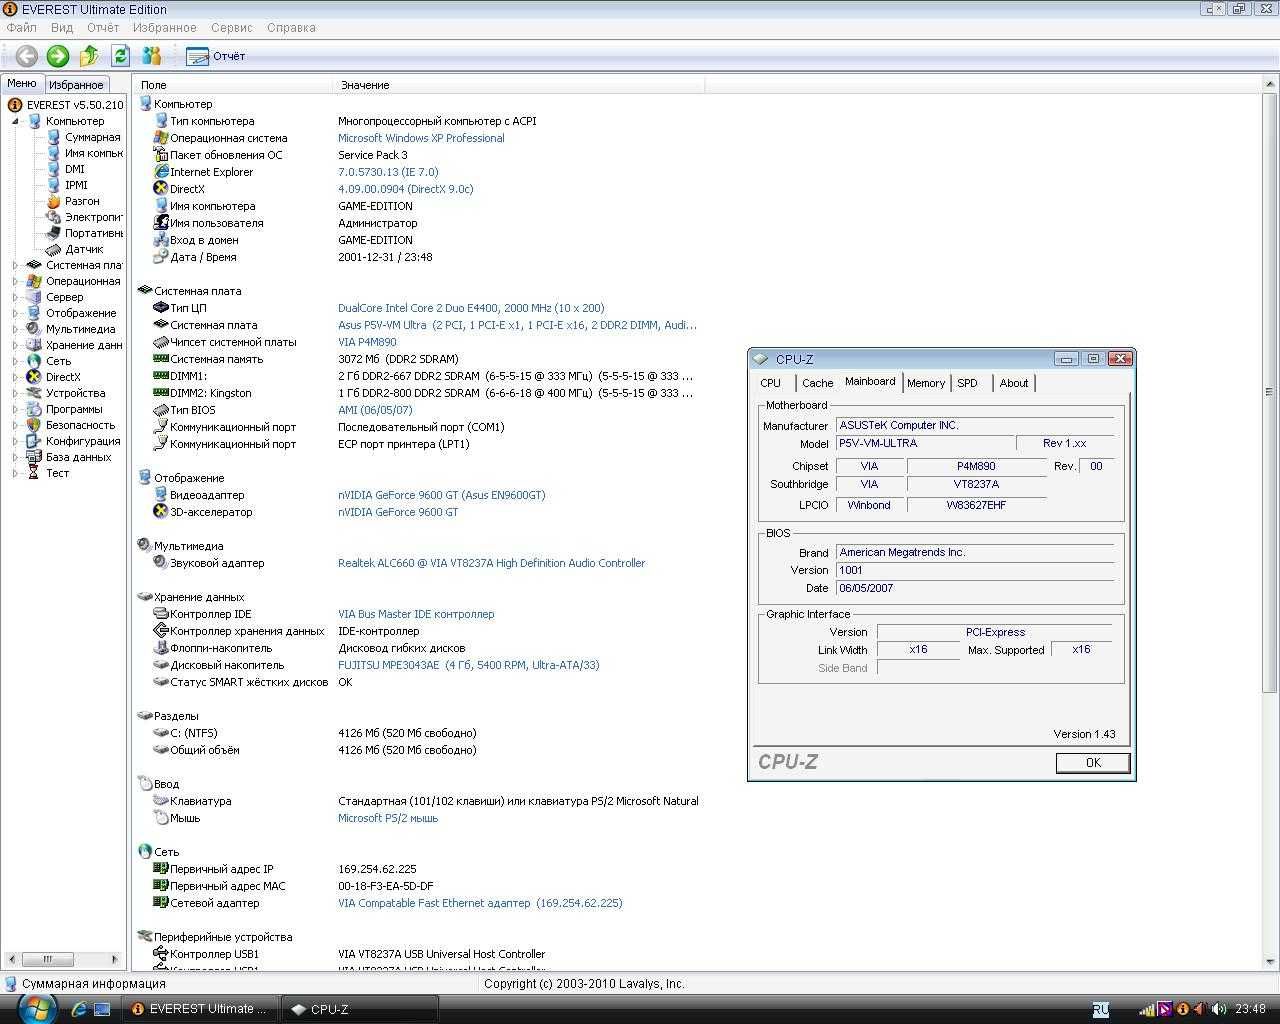Generate a report with the Отчёт button
This screenshot has width=1280, height=1024.
(216, 56)
